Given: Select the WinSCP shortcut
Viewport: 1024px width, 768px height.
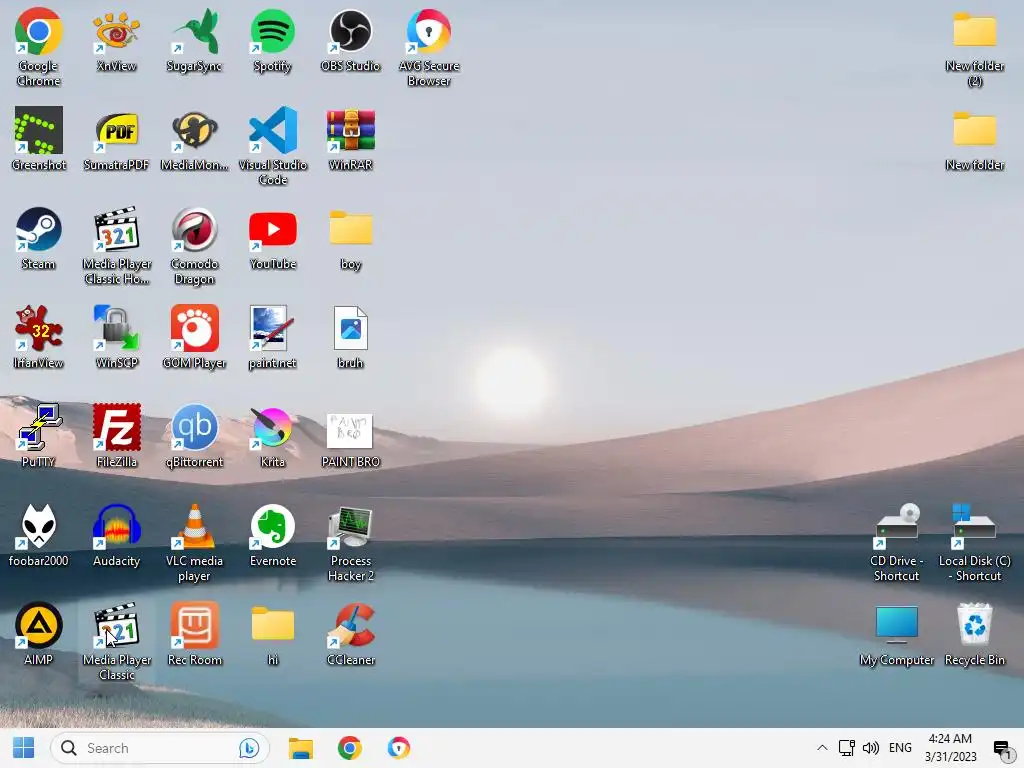Looking at the screenshot, I should click(116, 328).
